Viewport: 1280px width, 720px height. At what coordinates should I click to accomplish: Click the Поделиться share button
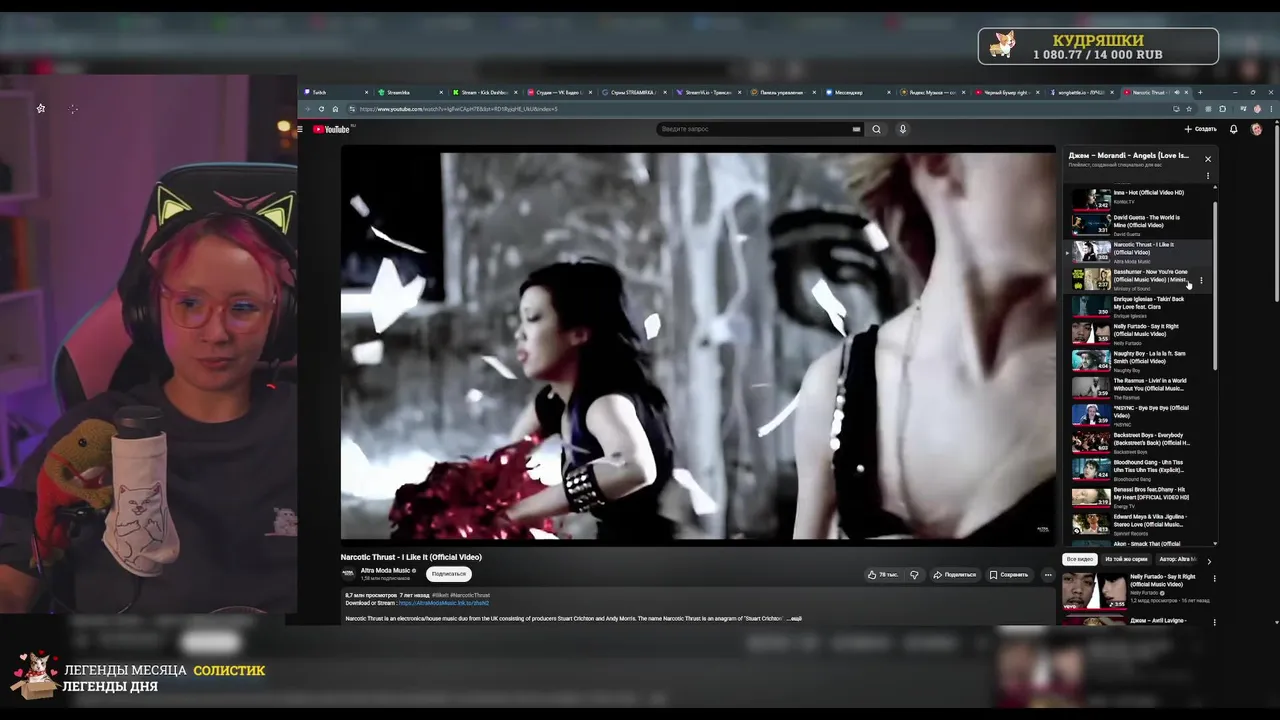click(x=954, y=575)
